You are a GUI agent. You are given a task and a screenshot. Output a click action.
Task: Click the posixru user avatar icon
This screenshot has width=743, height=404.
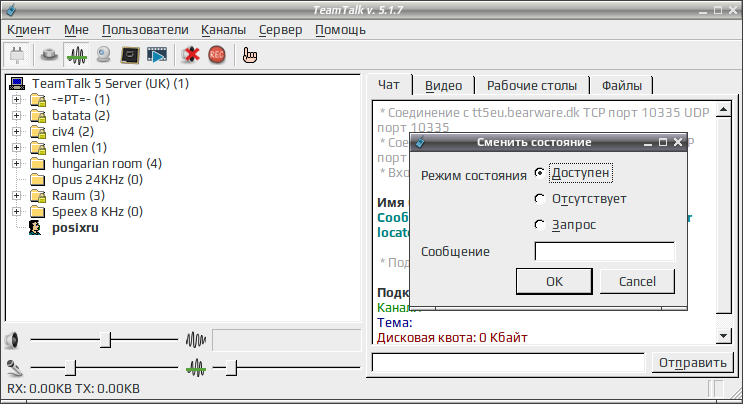[35, 228]
